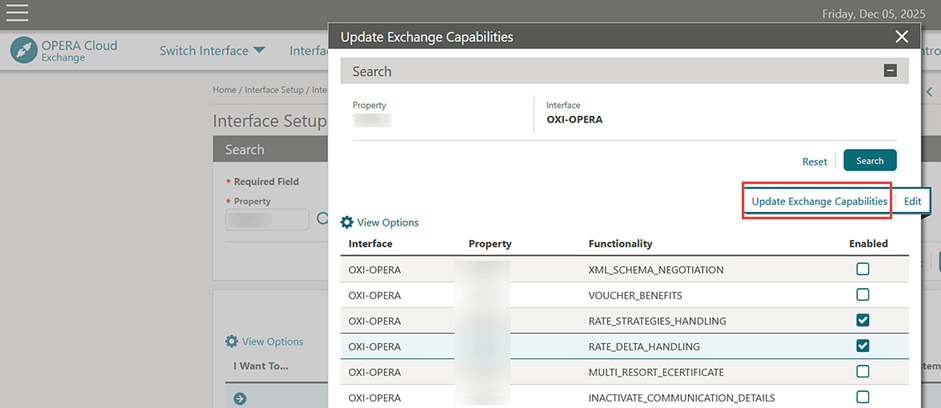The width and height of the screenshot is (941, 408).
Task: Click the Property column header
Action: coord(490,244)
